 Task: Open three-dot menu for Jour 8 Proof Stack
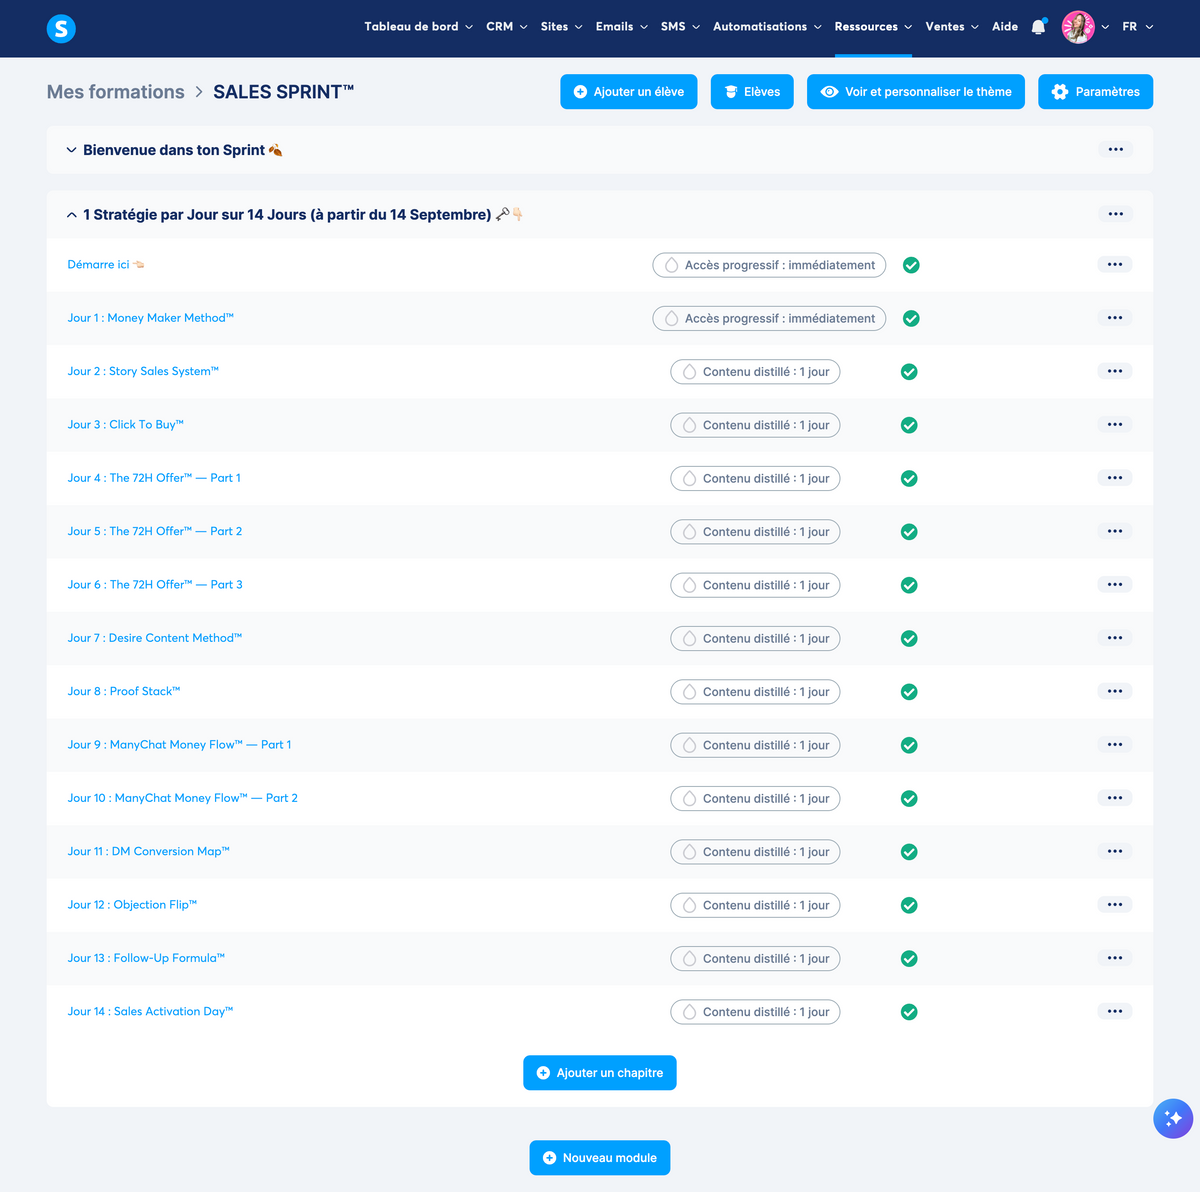1115,691
